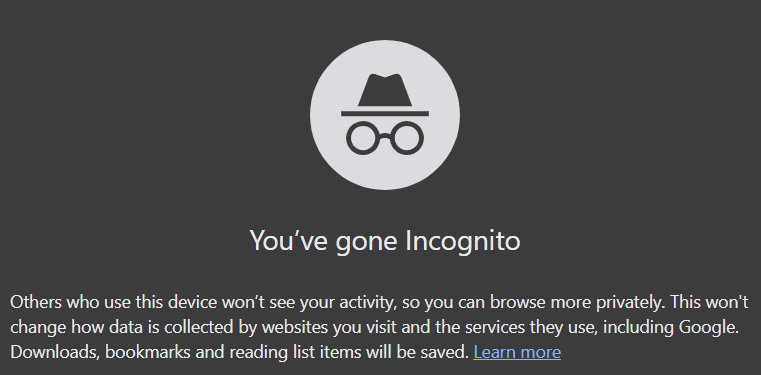Click the Incognito circular logo
Screen dimensions: 761x375
point(385,115)
